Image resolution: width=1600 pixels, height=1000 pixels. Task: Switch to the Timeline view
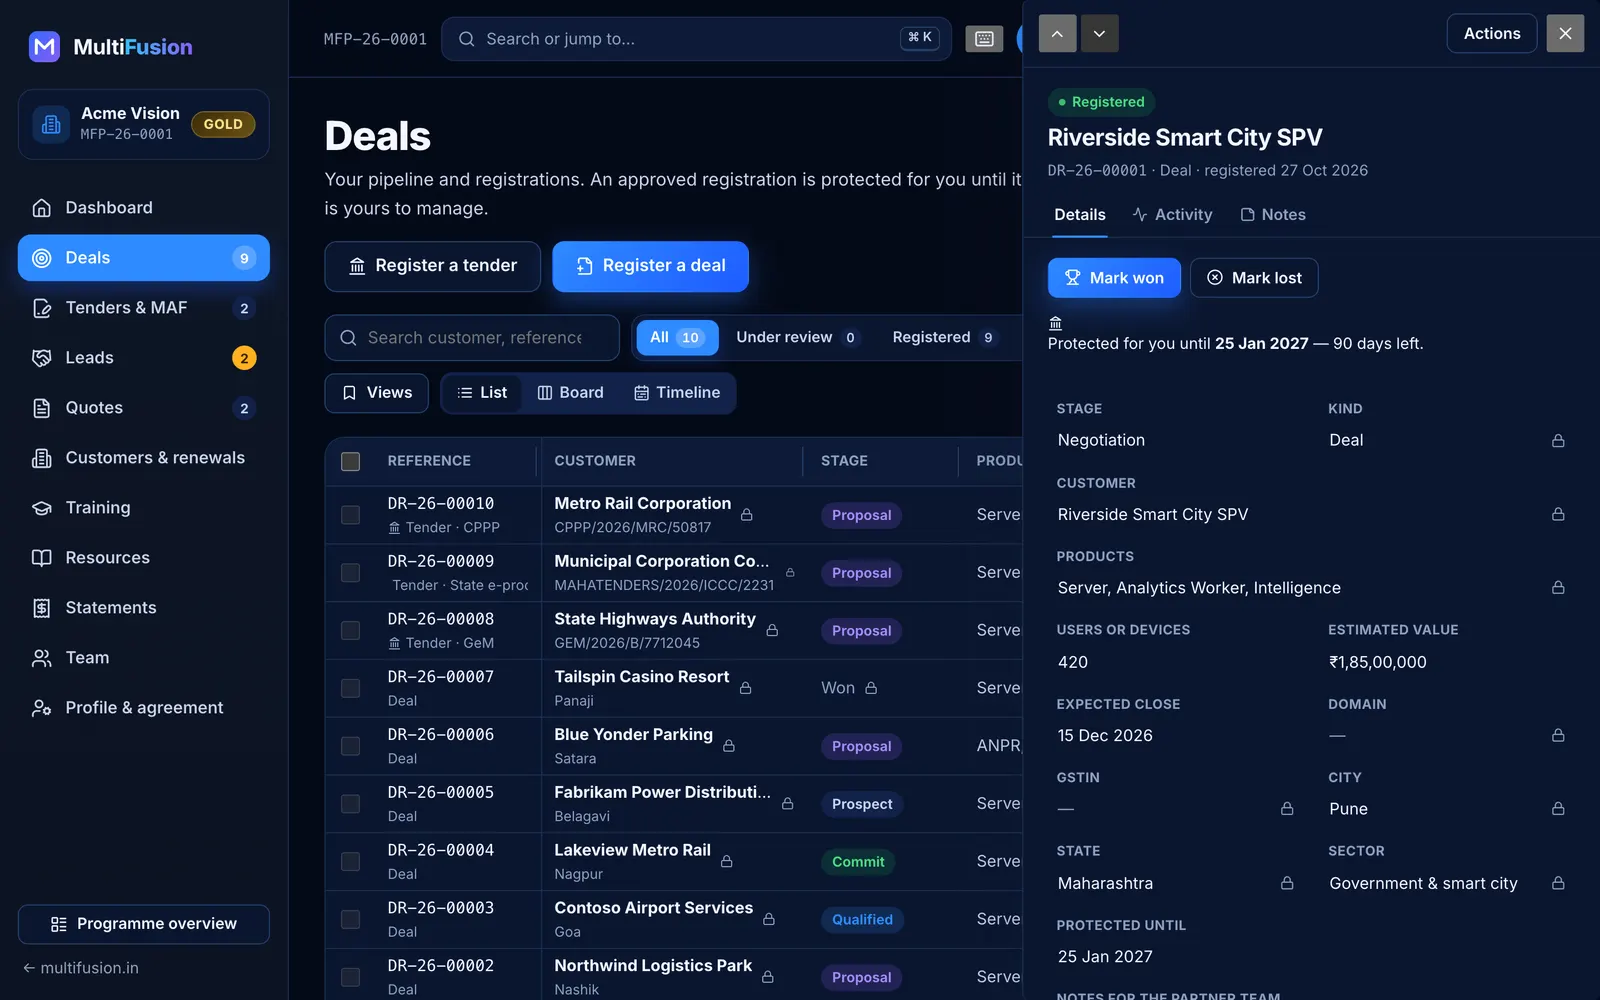coord(677,393)
